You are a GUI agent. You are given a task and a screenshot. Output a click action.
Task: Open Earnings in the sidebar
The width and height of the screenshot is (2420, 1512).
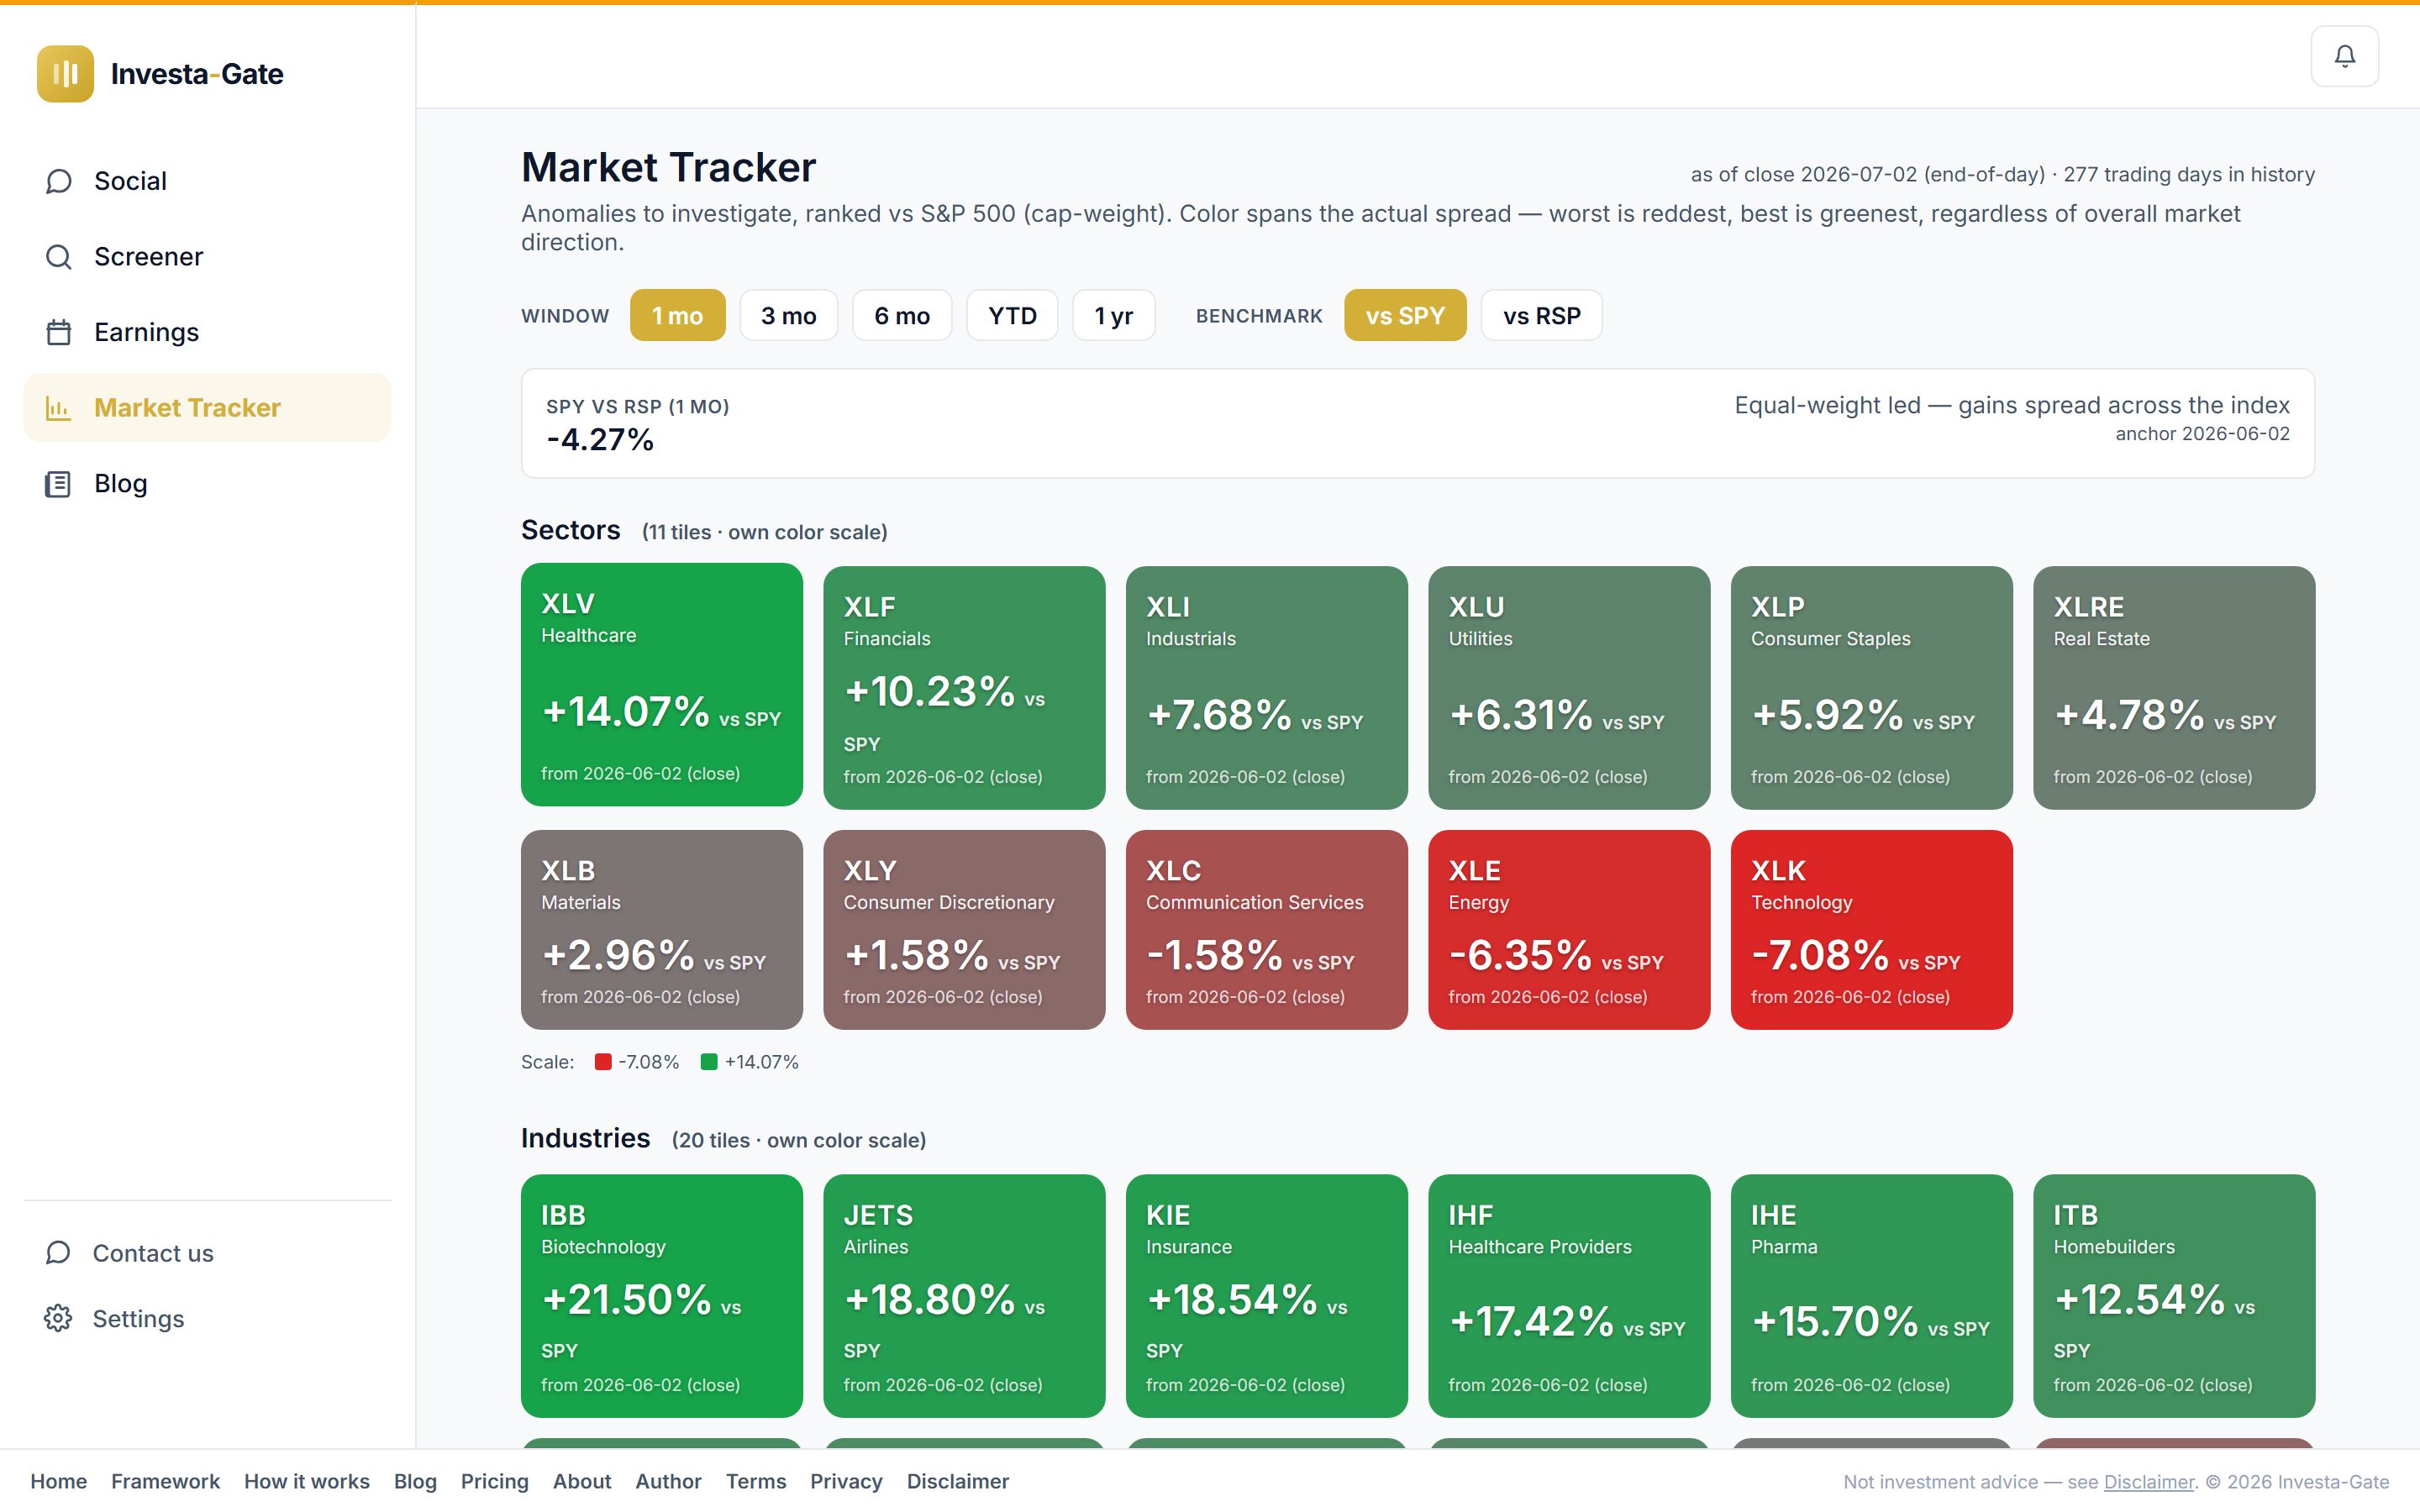click(146, 332)
